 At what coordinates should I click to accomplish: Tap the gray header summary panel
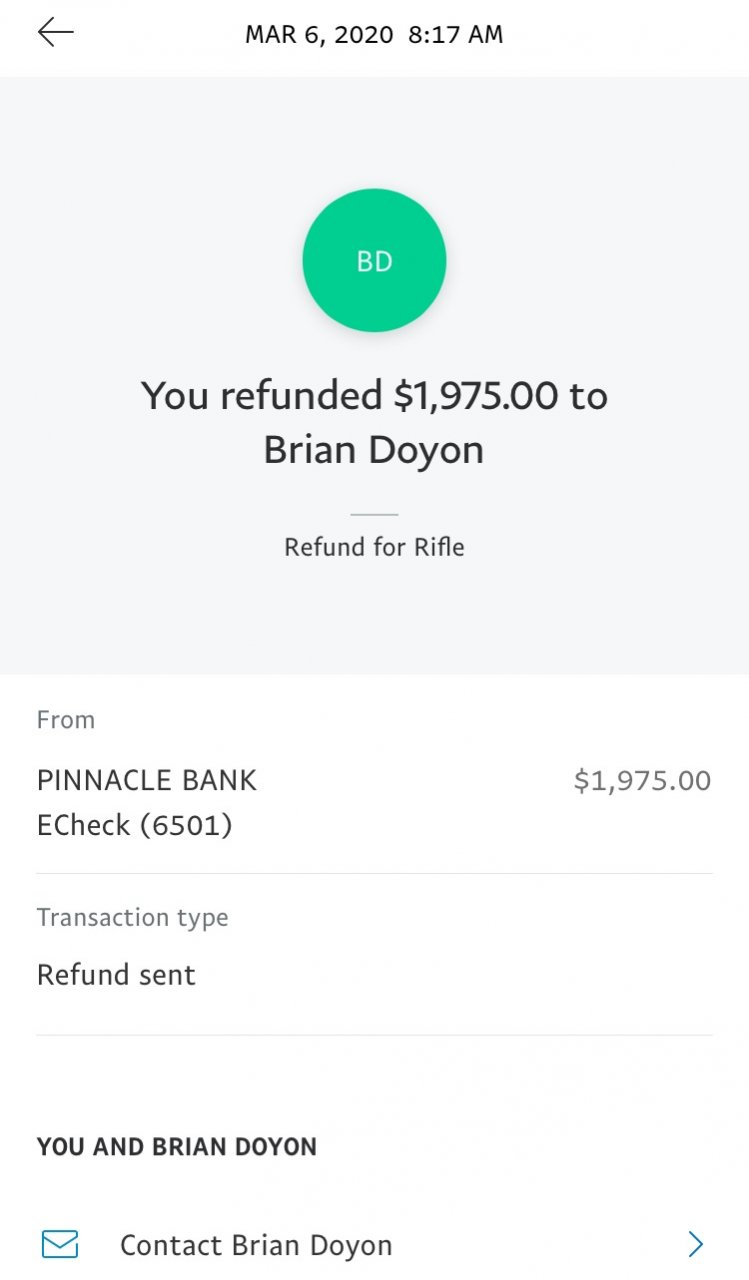(x=374, y=375)
